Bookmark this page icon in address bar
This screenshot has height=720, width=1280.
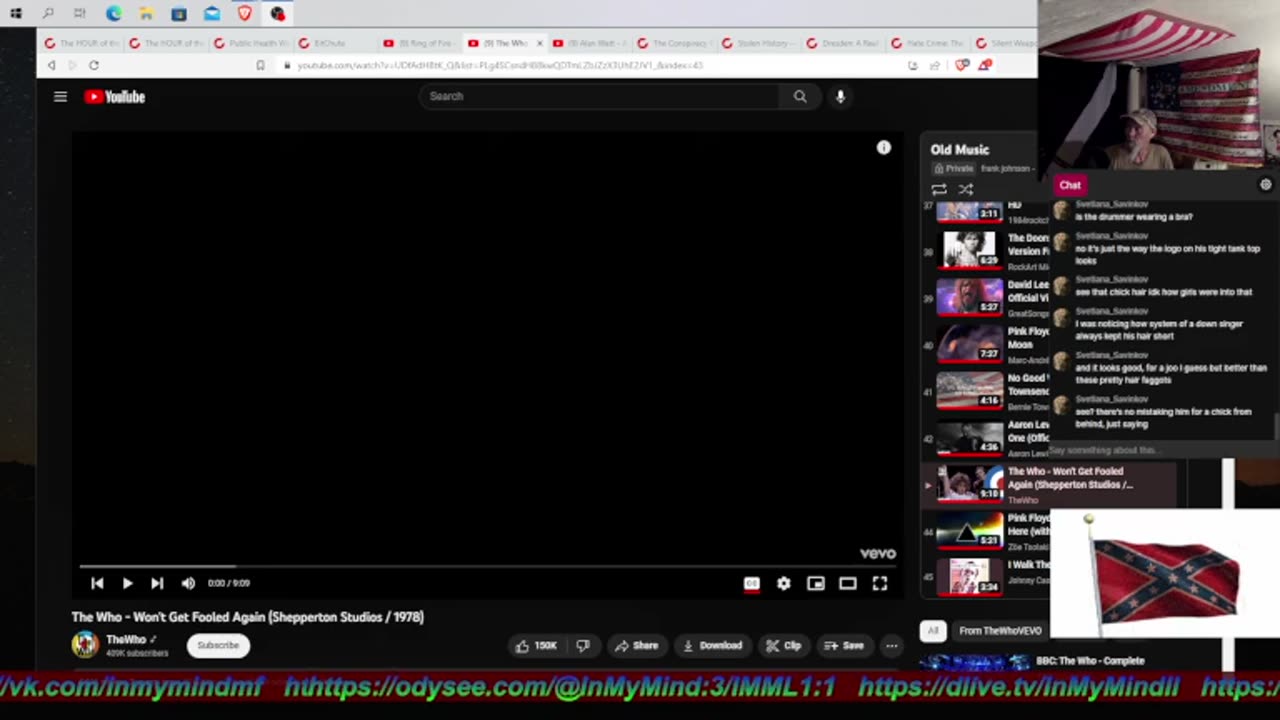(260, 65)
